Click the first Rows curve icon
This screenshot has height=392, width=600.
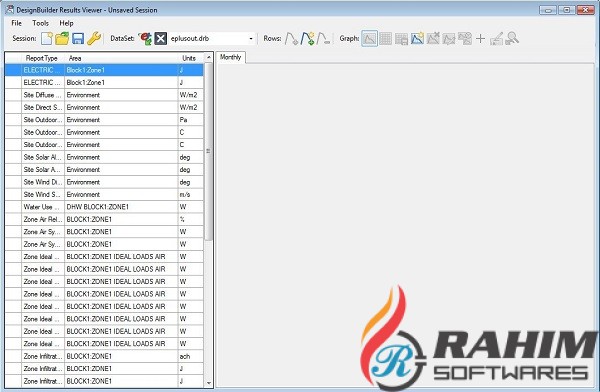(292, 38)
